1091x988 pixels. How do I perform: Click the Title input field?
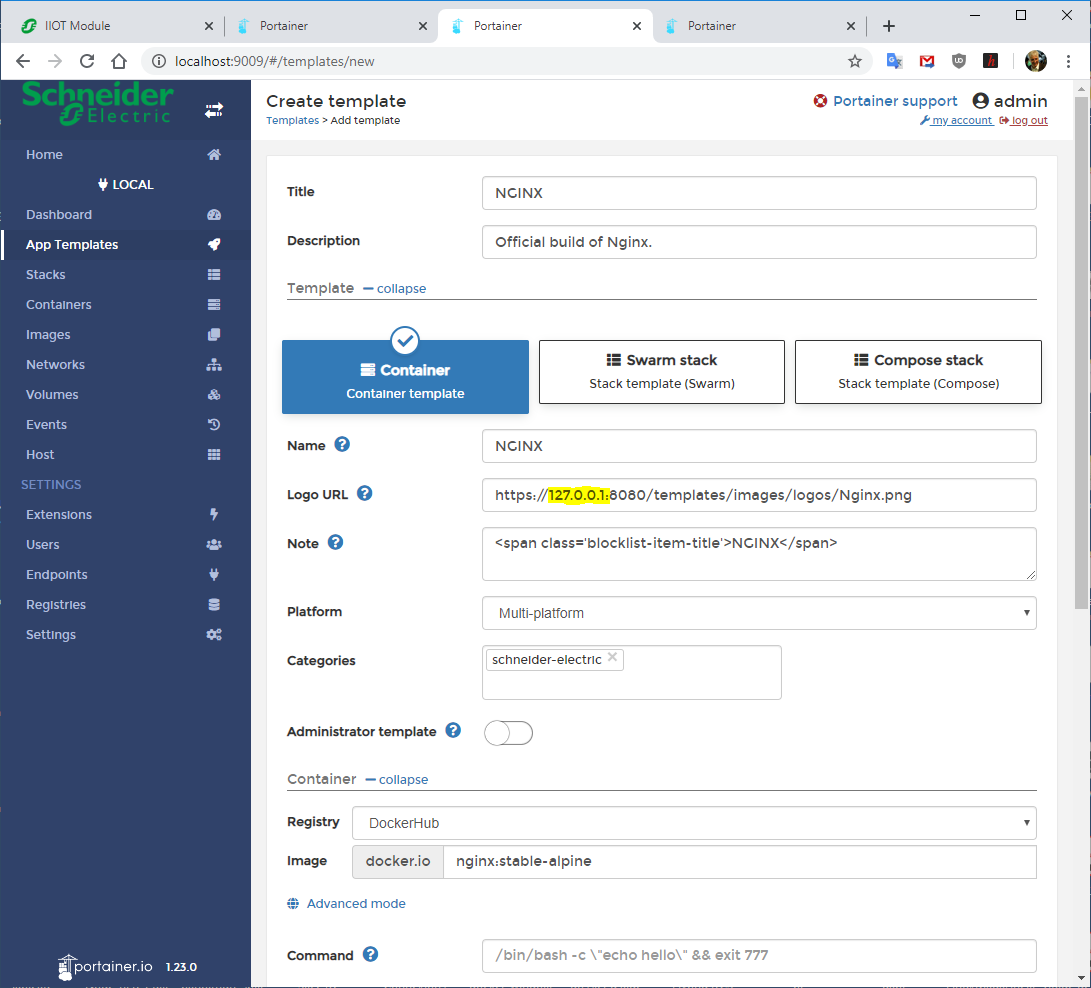click(x=759, y=193)
